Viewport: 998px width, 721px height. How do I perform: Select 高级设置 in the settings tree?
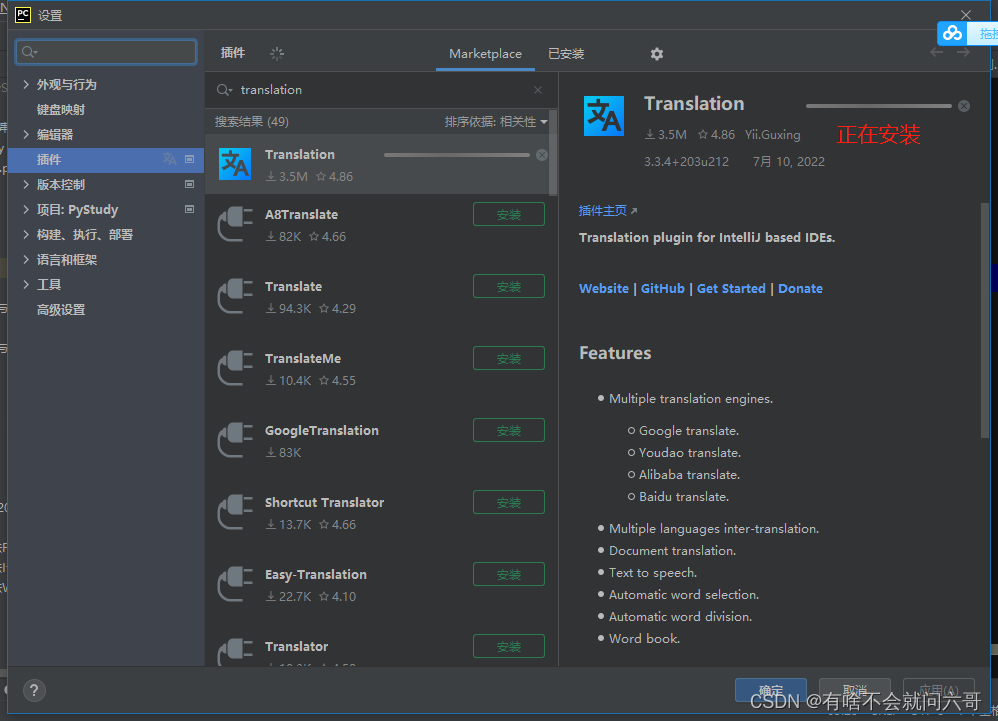(x=60, y=310)
